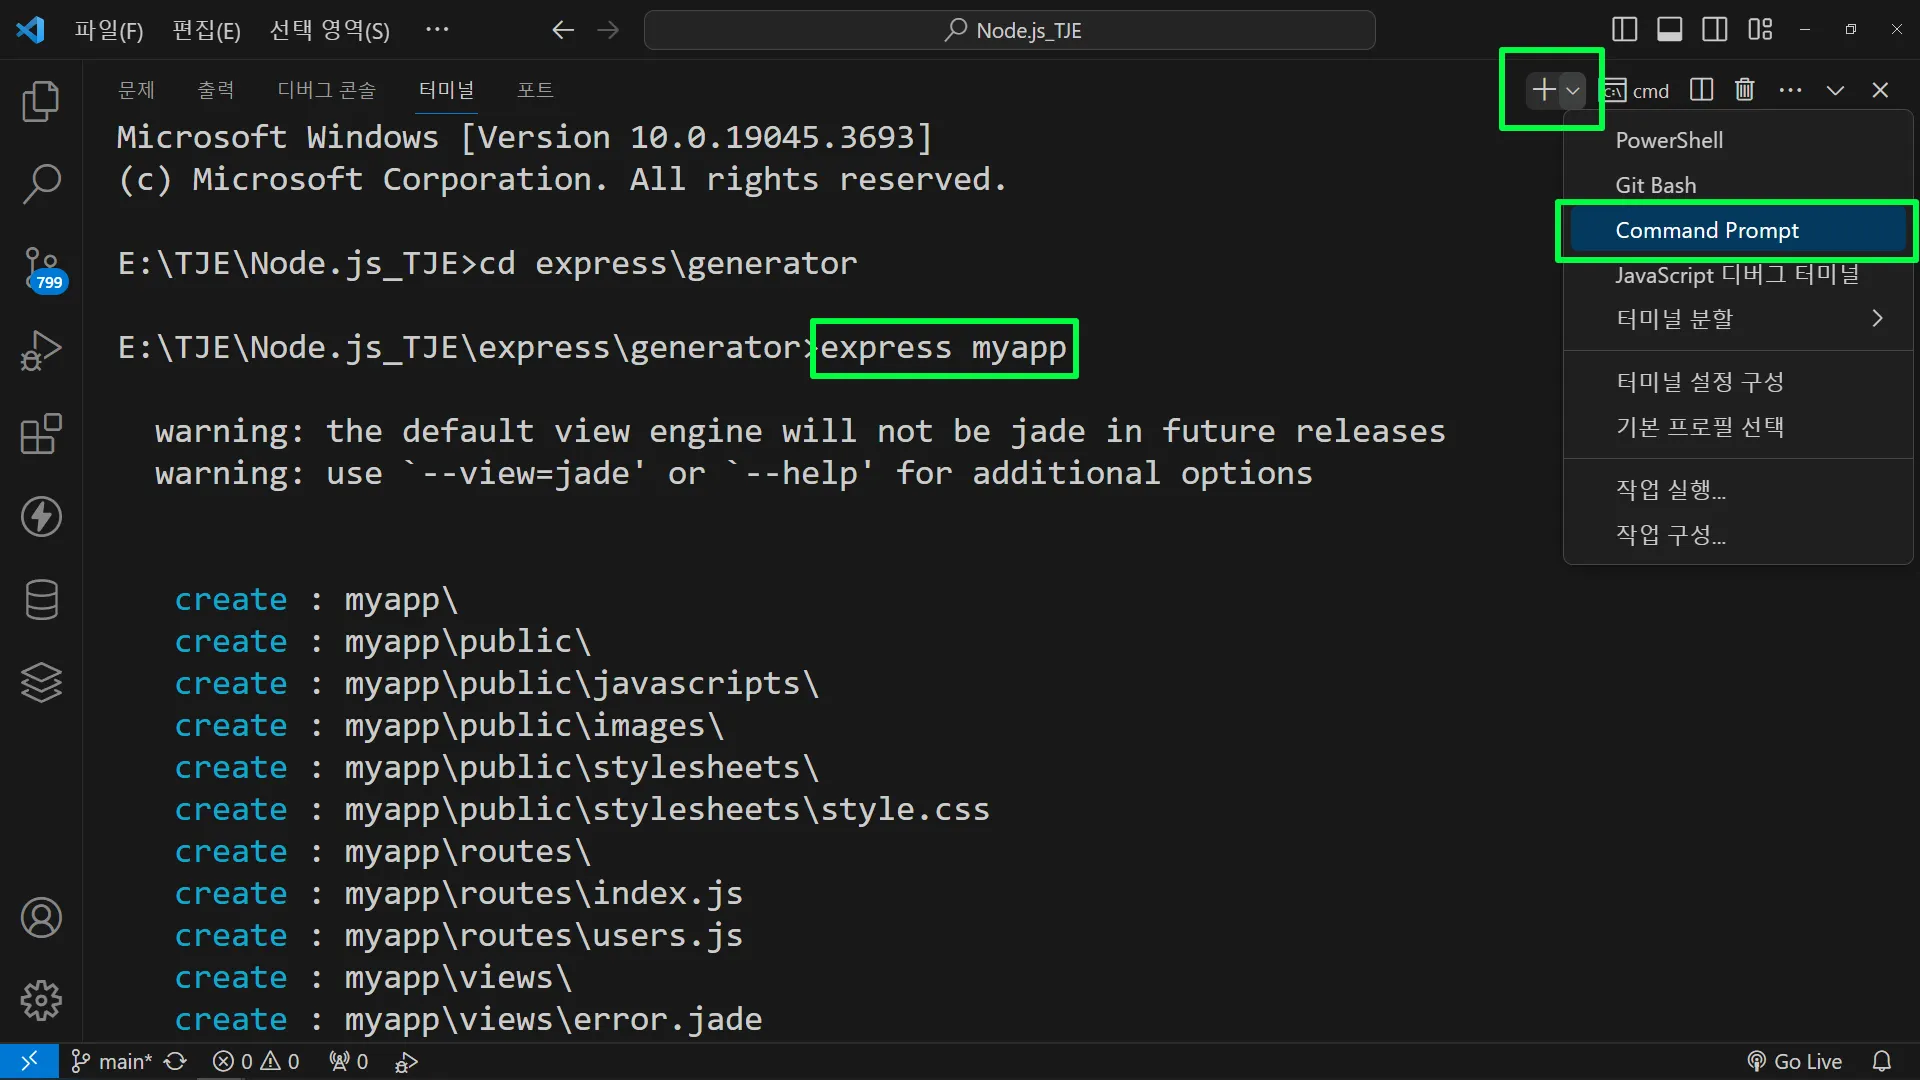The image size is (1920, 1080).
Task: Open Source Control view with 799 badge
Action: [x=41, y=268]
